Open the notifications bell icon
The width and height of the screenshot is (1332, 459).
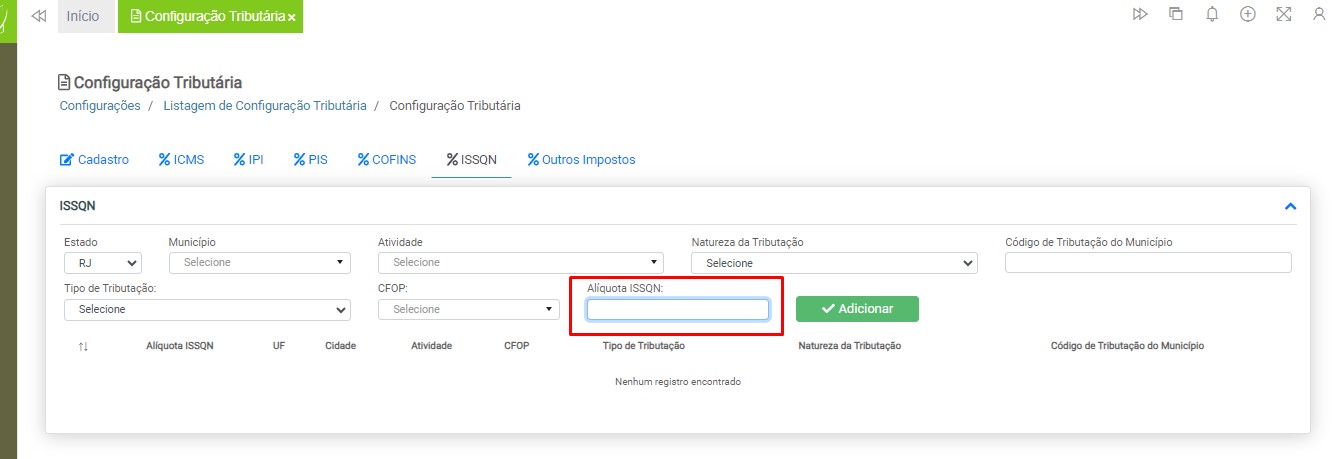click(x=1212, y=14)
